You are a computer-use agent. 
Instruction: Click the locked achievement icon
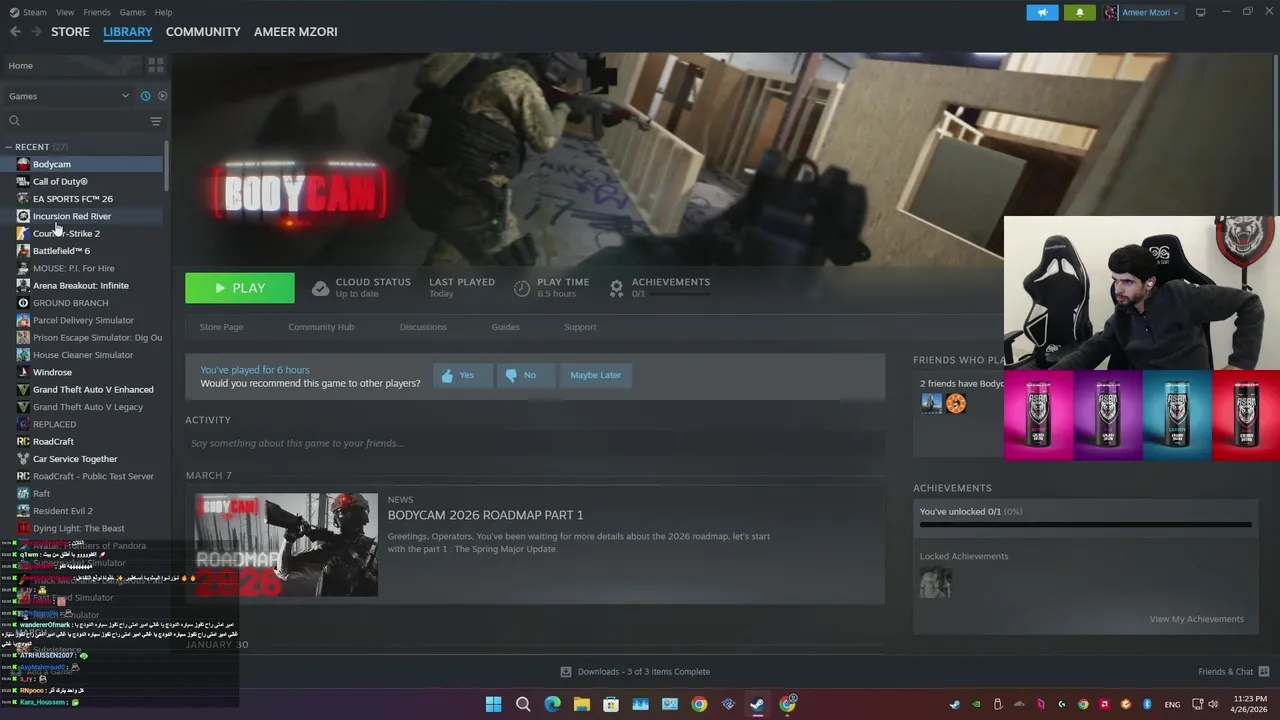tap(936, 583)
